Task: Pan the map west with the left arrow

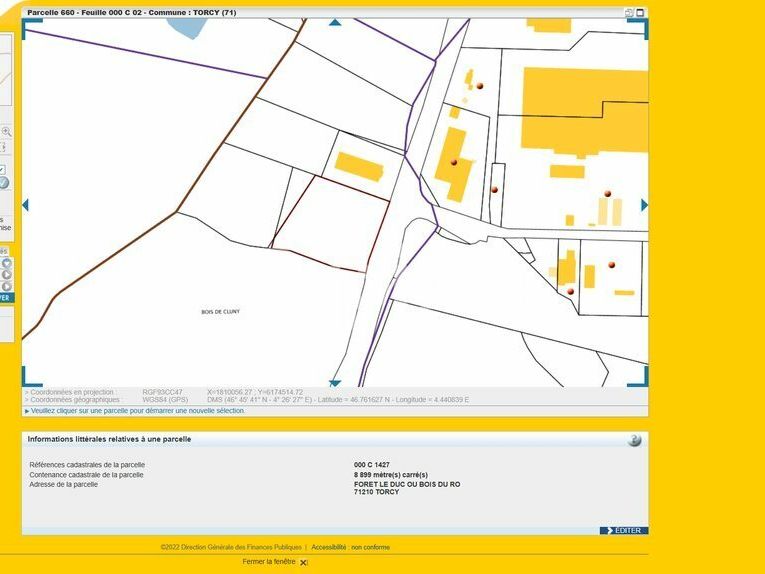Action: coord(26,205)
